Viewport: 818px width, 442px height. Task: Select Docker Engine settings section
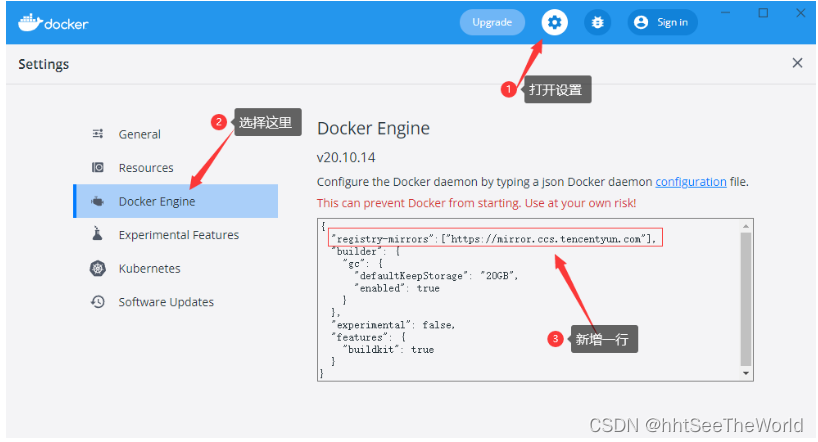[175, 201]
